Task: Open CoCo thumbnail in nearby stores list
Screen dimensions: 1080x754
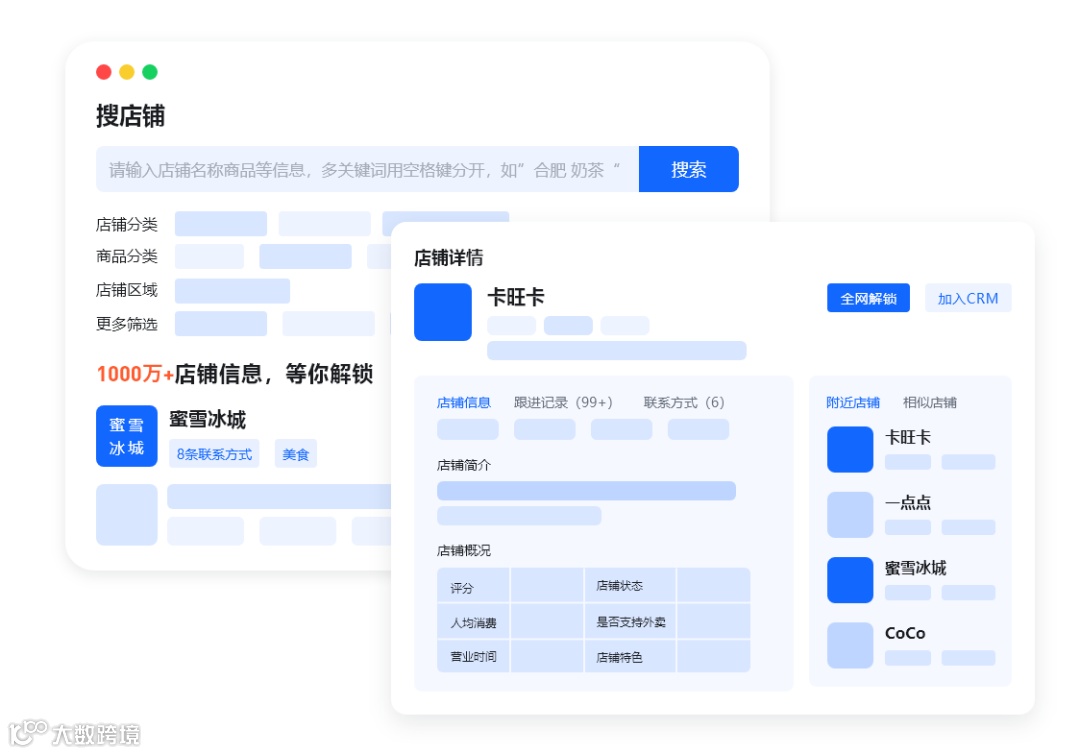Action: point(850,645)
